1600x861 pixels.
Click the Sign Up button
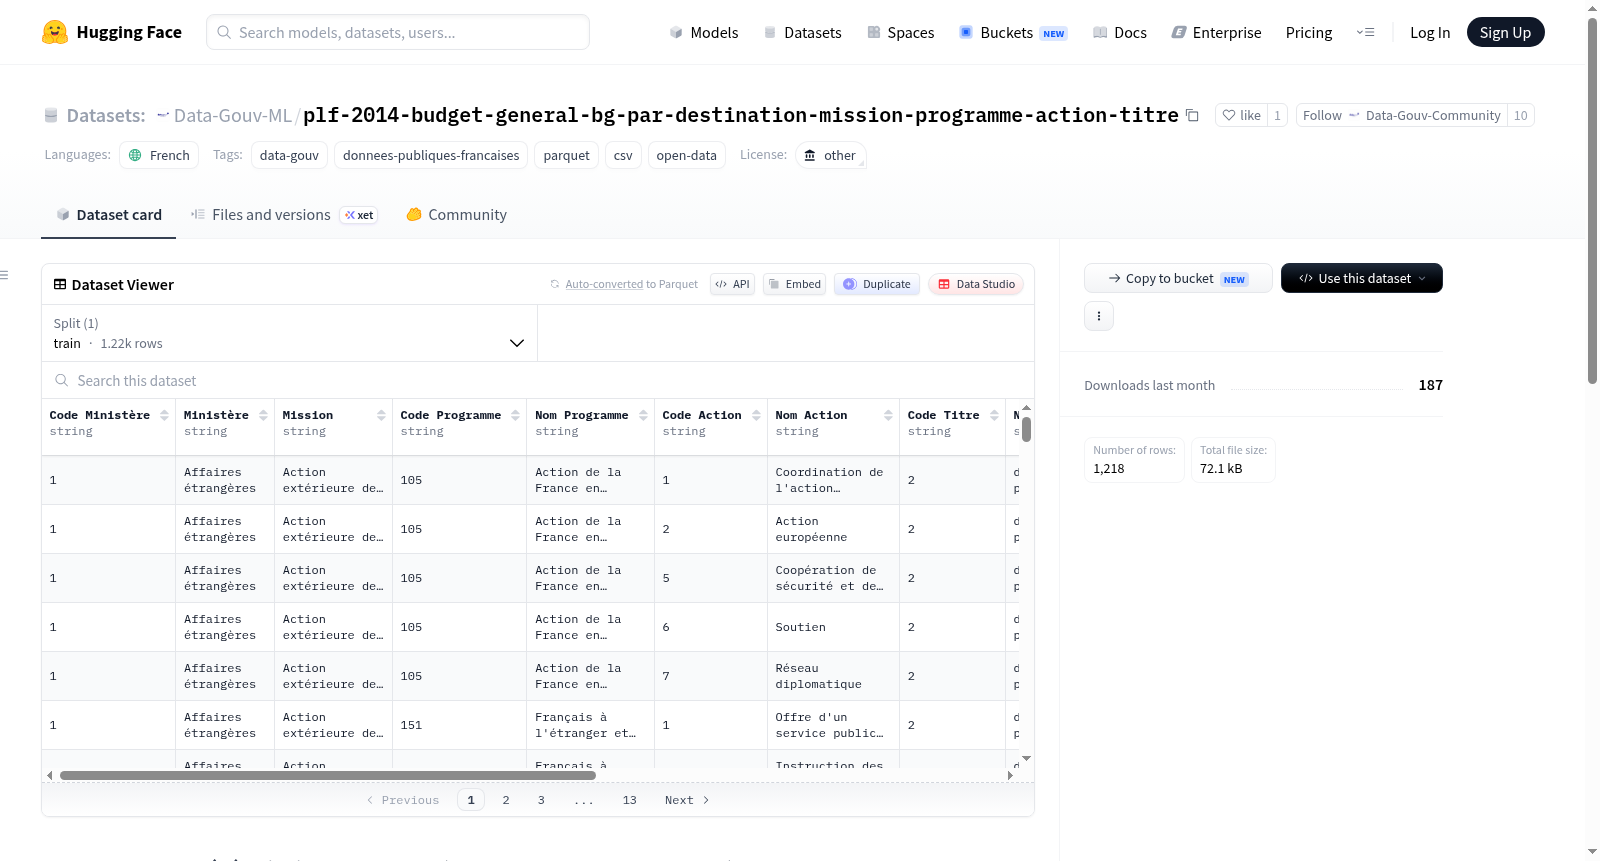point(1505,32)
